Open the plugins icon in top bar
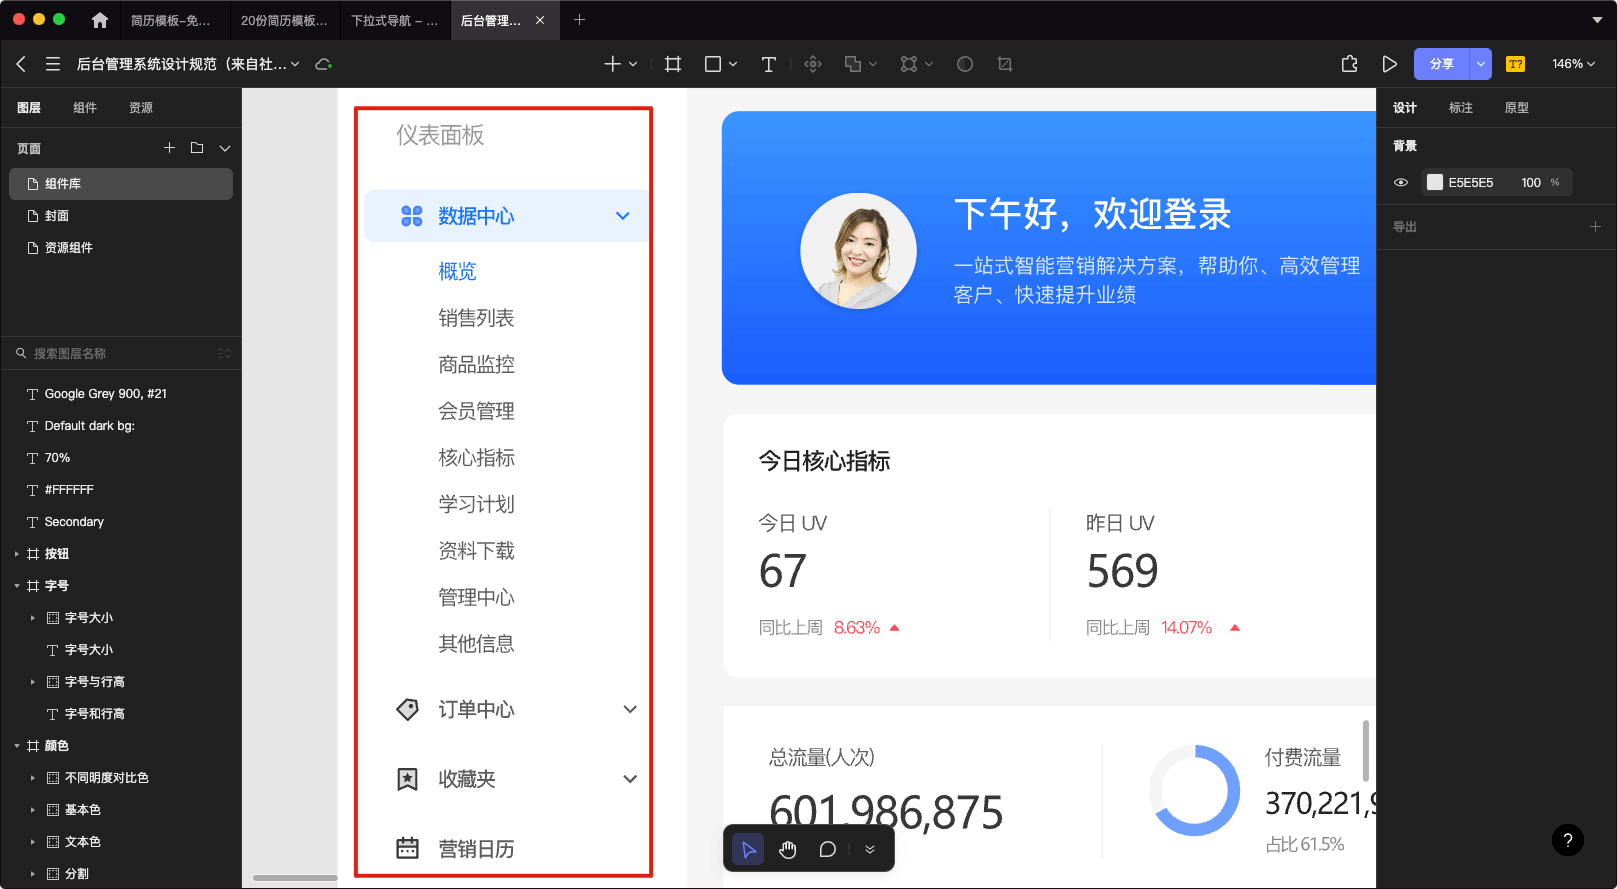 pyautogui.click(x=1349, y=64)
